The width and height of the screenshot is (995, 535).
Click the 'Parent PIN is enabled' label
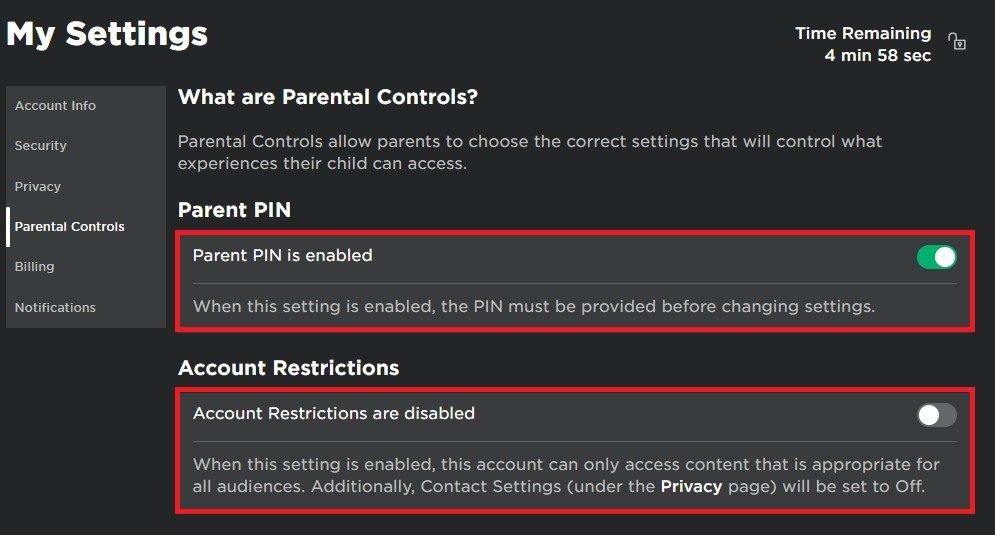point(282,256)
